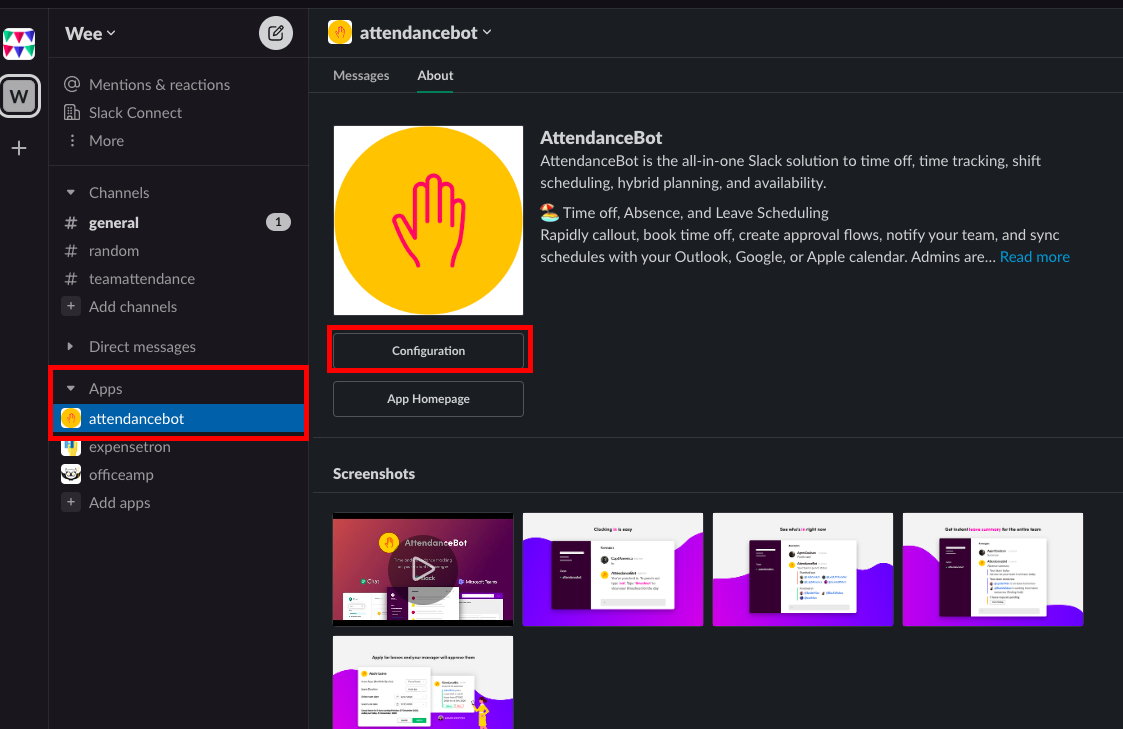Viewport: 1123px width, 729px height.
Task: Collapse the Apps section arrow
Action: click(x=70, y=389)
